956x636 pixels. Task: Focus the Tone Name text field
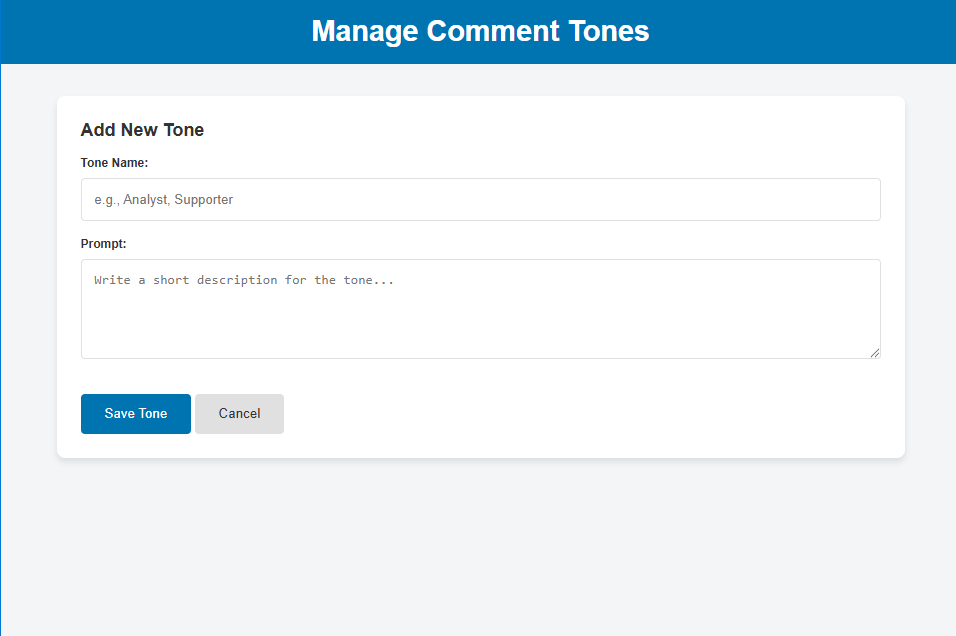[480, 200]
